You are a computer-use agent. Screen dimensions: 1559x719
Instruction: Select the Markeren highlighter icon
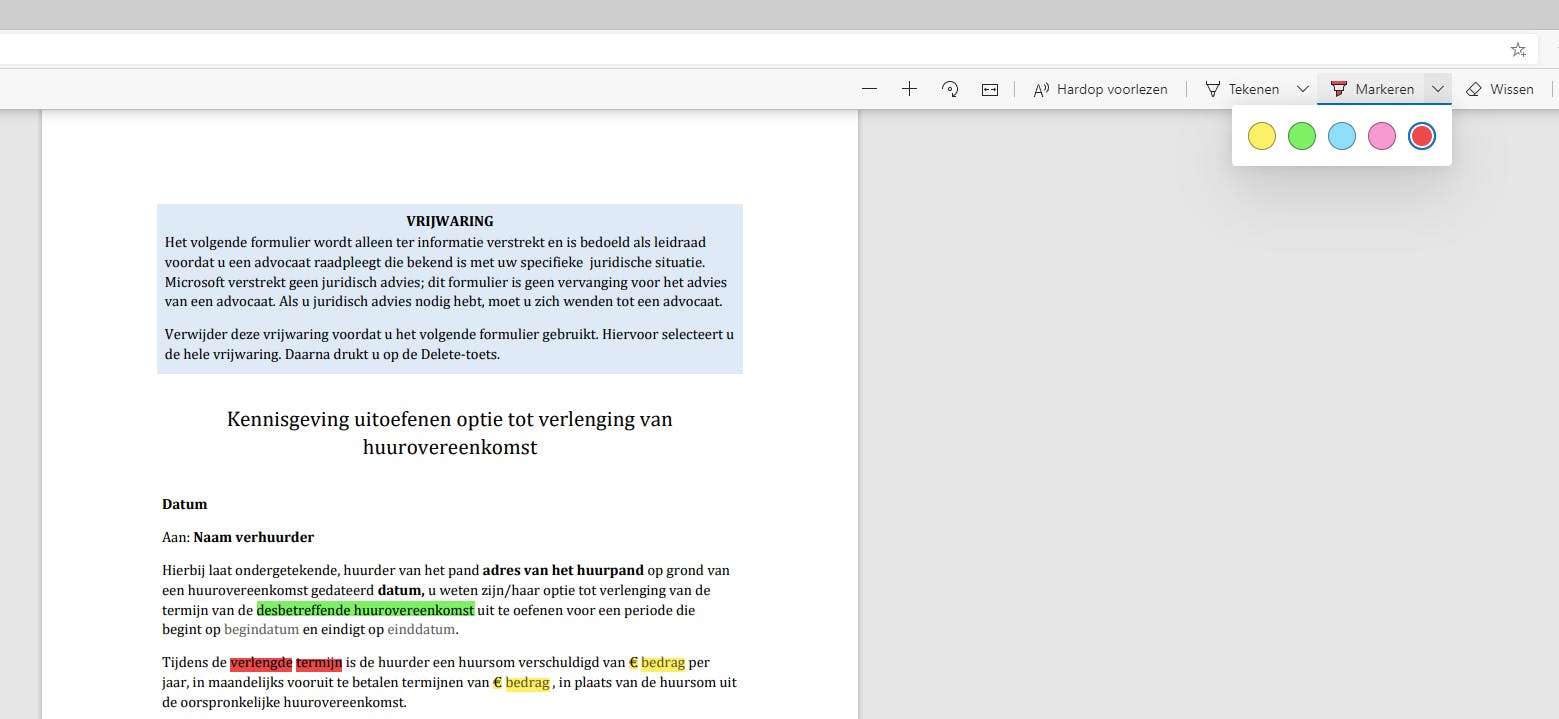point(1340,88)
